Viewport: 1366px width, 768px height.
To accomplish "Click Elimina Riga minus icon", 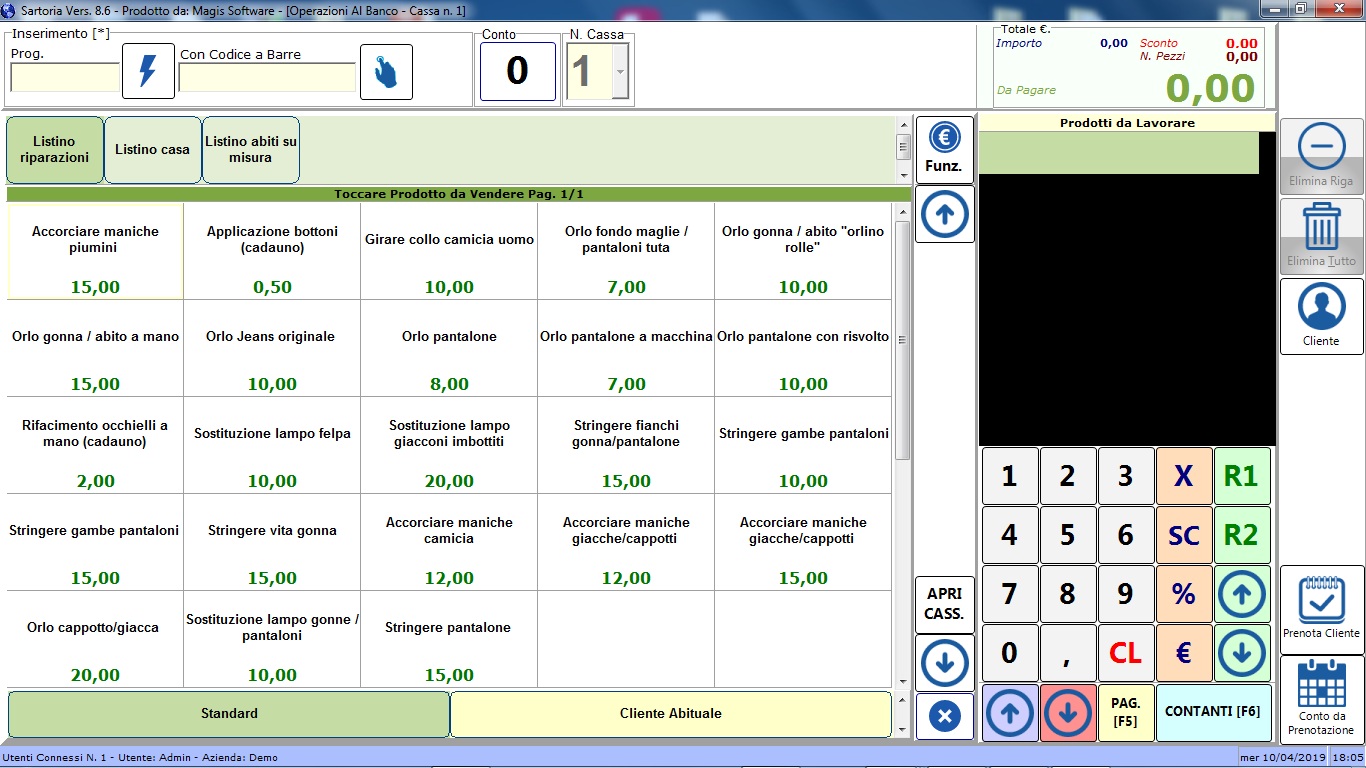I will 1321,156.
